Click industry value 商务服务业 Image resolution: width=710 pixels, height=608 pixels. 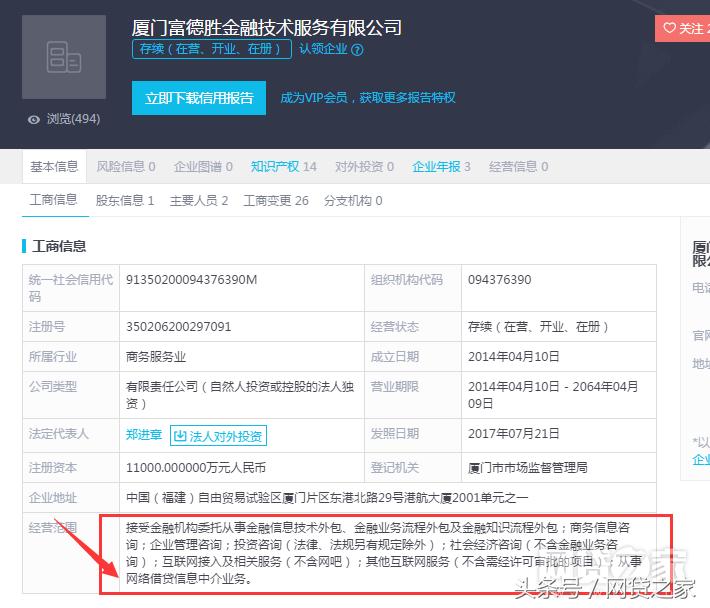156,356
